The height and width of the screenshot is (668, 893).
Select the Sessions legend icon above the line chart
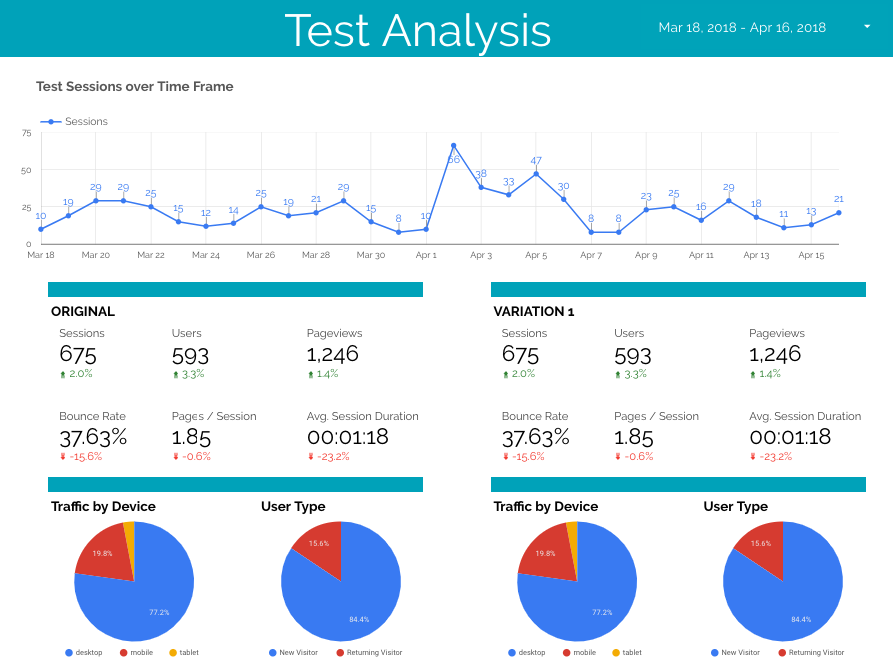50,121
